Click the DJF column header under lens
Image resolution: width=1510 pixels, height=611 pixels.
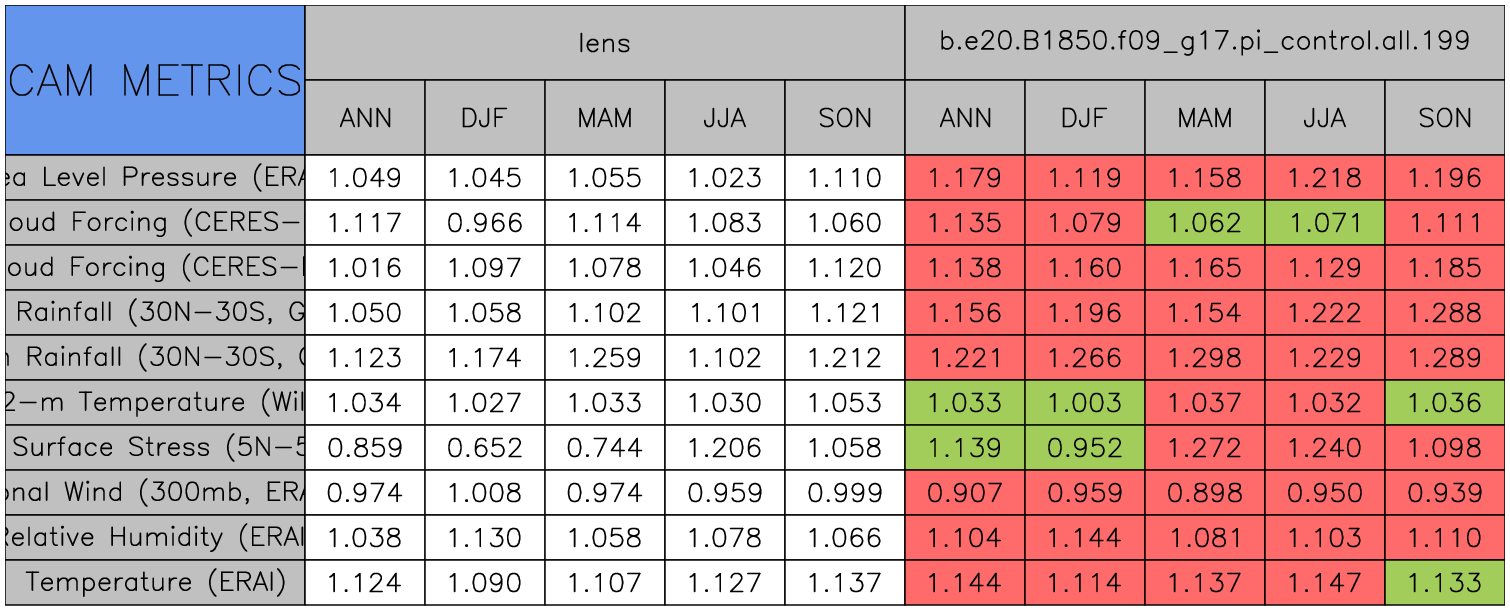pyautogui.click(x=485, y=118)
